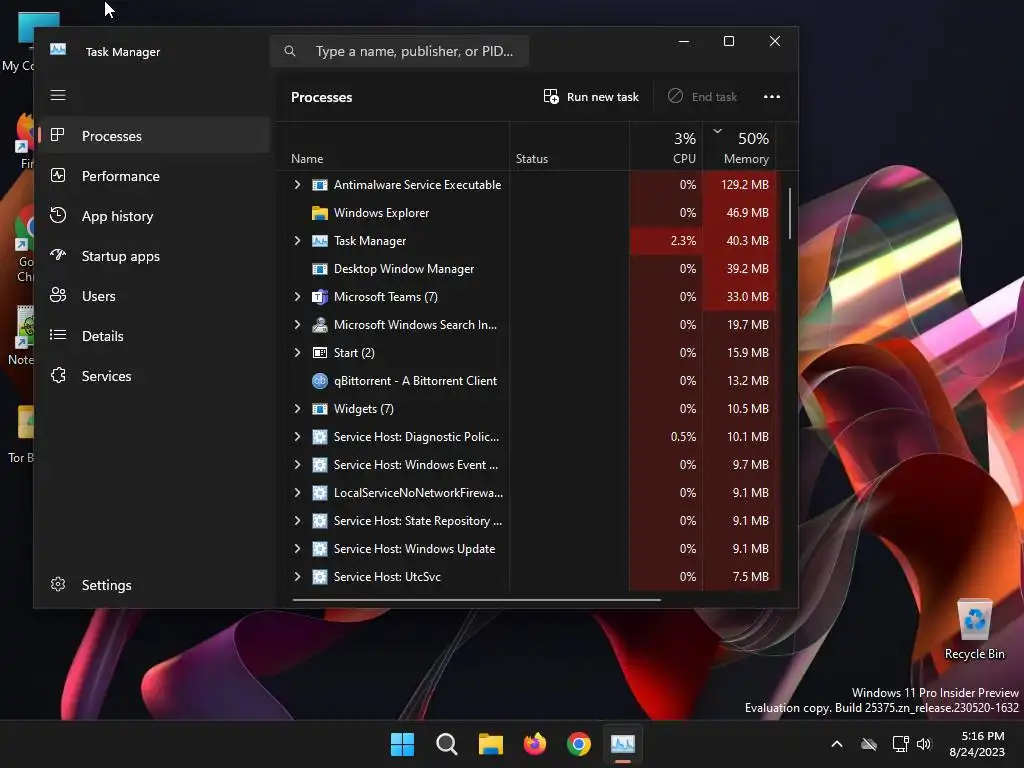Launch Firefox from the taskbar
Viewport: 1024px width, 768px height.
pos(535,744)
